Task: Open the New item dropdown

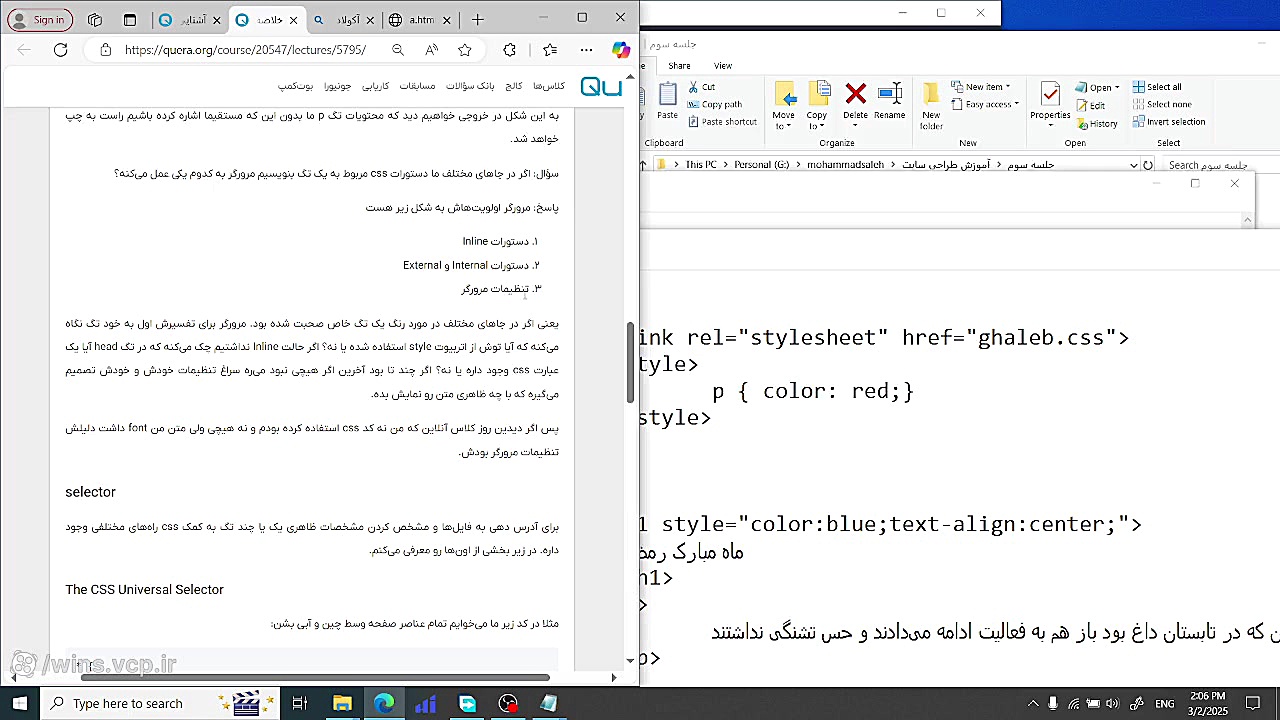Action: click(x=981, y=87)
